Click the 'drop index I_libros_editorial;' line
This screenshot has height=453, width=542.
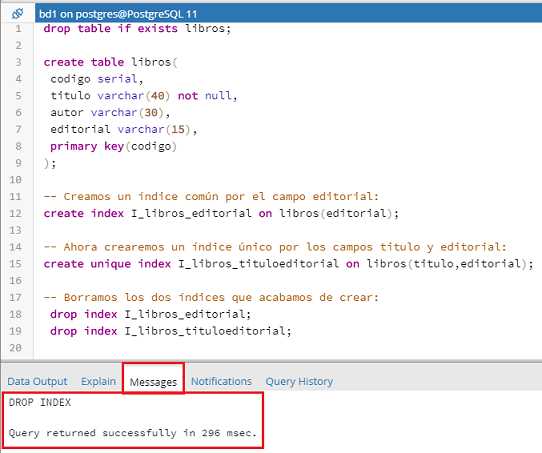pyautogui.click(x=150, y=314)
